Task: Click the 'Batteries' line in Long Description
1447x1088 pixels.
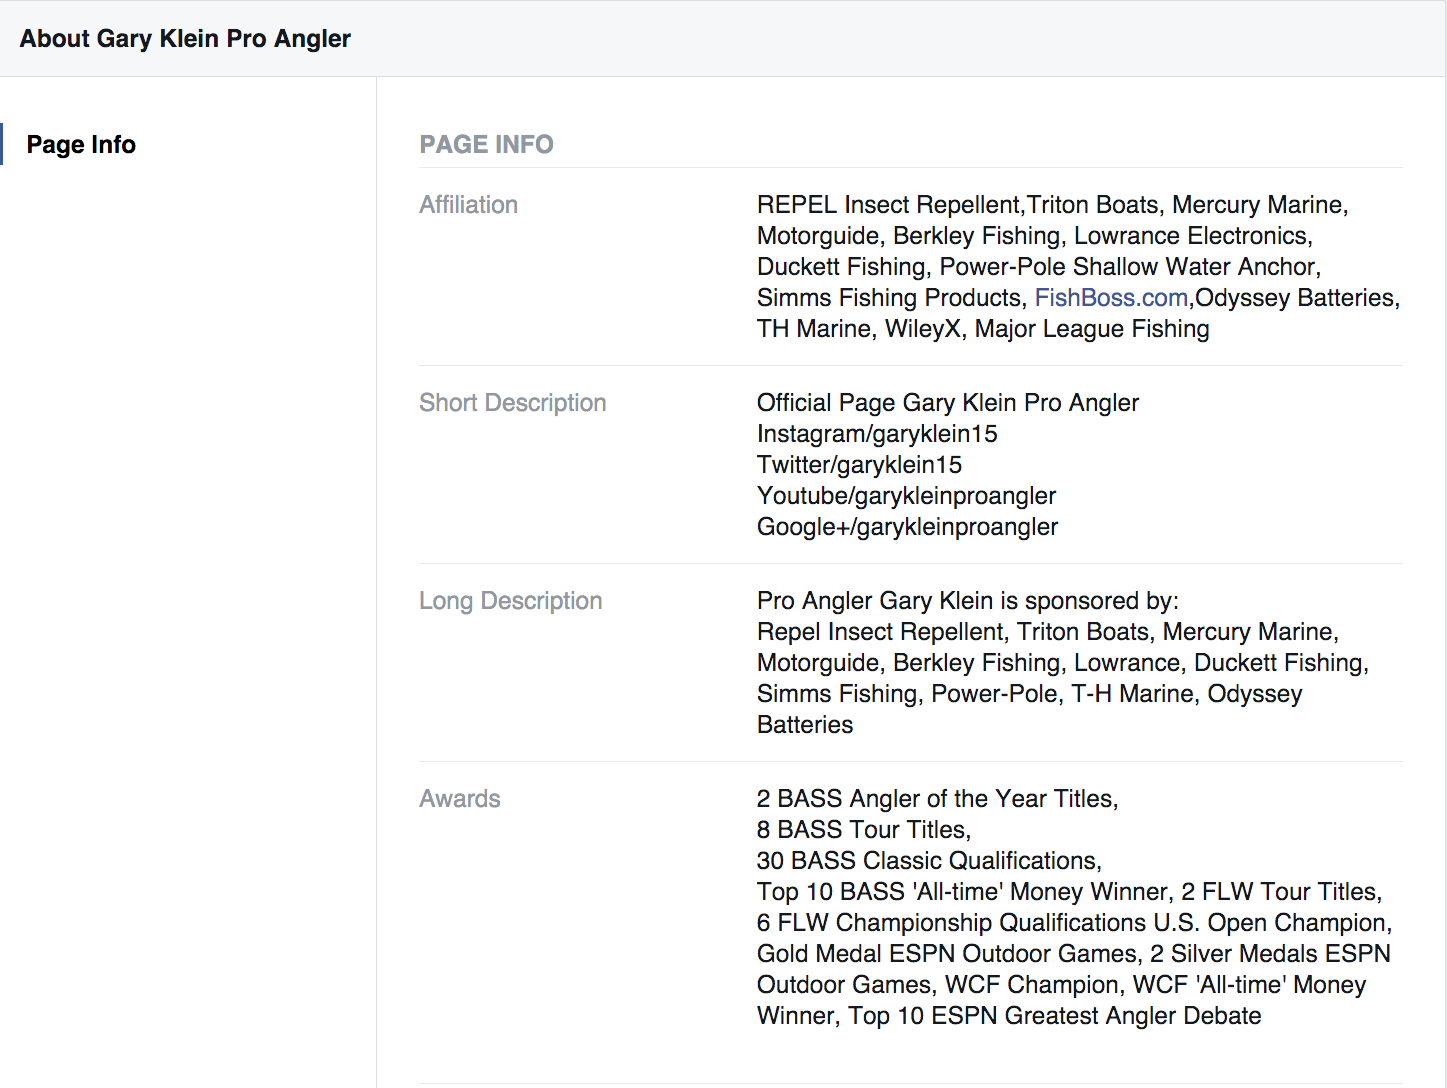Action: coord(805,725)
